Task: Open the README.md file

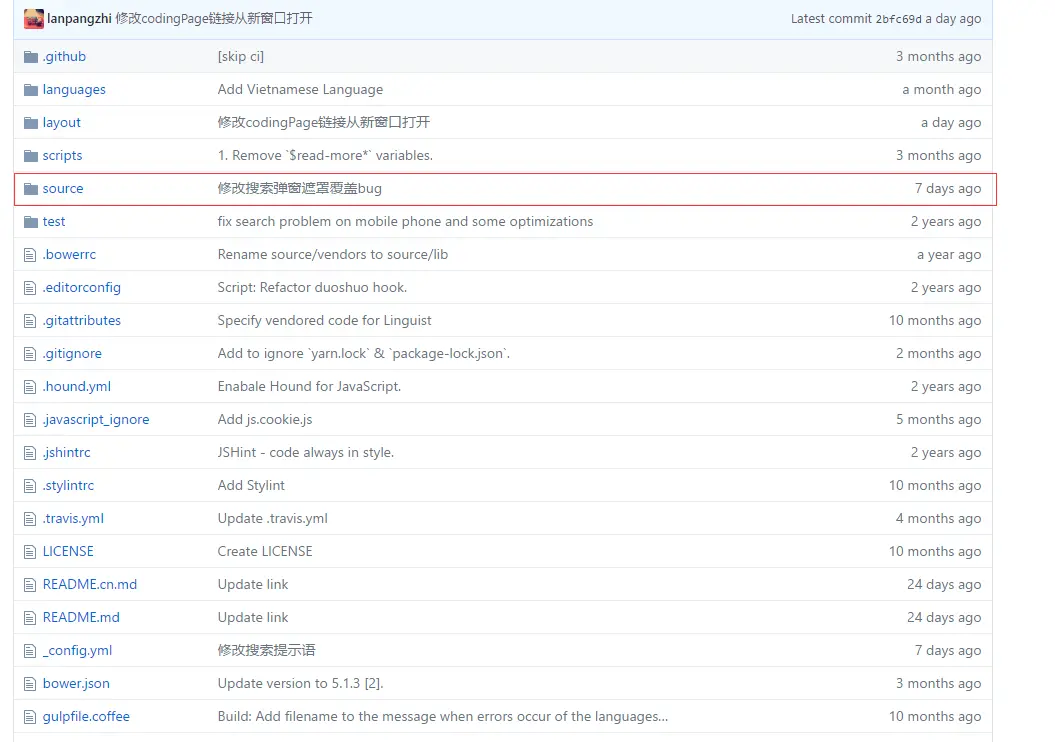Action: pos(81,617)
